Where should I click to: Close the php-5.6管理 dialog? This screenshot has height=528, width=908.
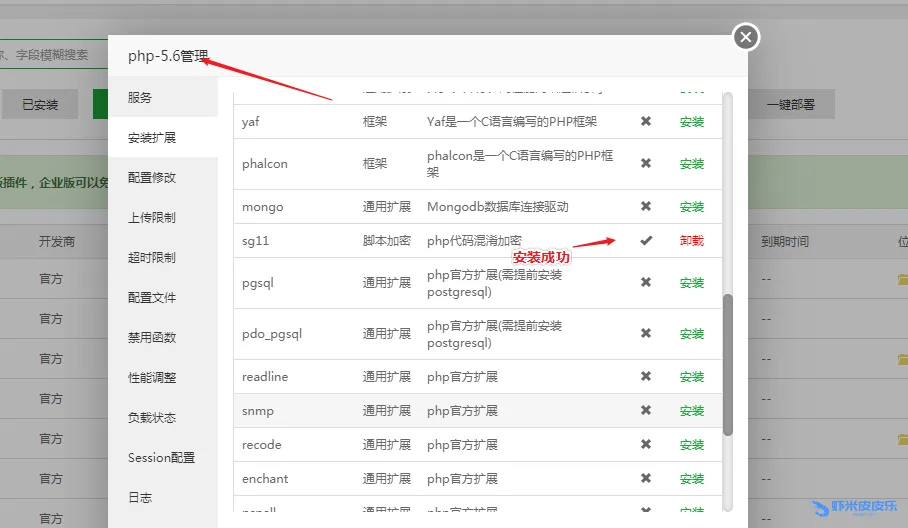(745, 38)
